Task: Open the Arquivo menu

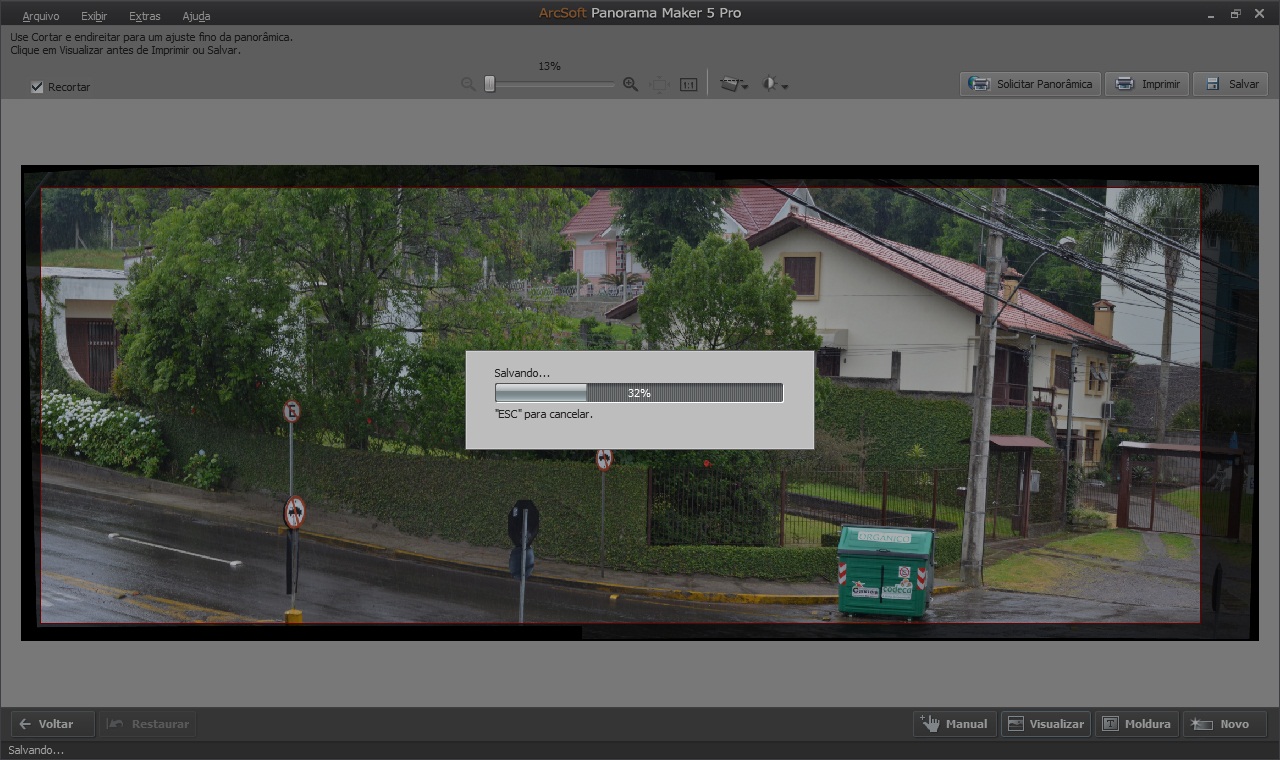Action: tap(41, 16)
